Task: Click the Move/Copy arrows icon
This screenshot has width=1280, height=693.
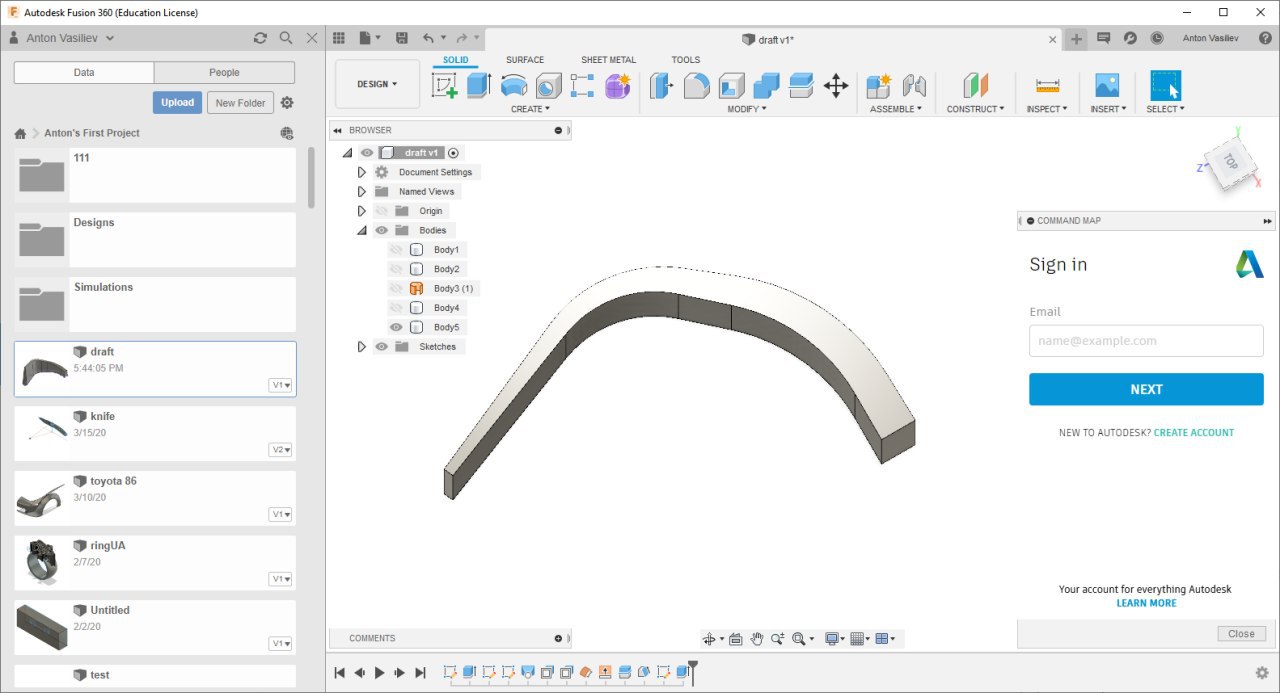Action: [836, 86]
